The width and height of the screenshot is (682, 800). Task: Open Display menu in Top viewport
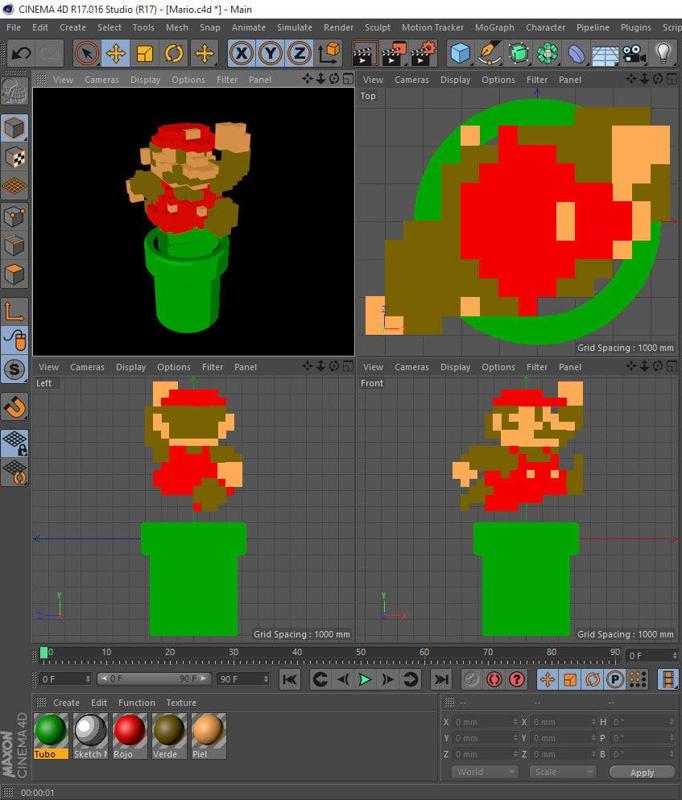[x=455, y=80]
